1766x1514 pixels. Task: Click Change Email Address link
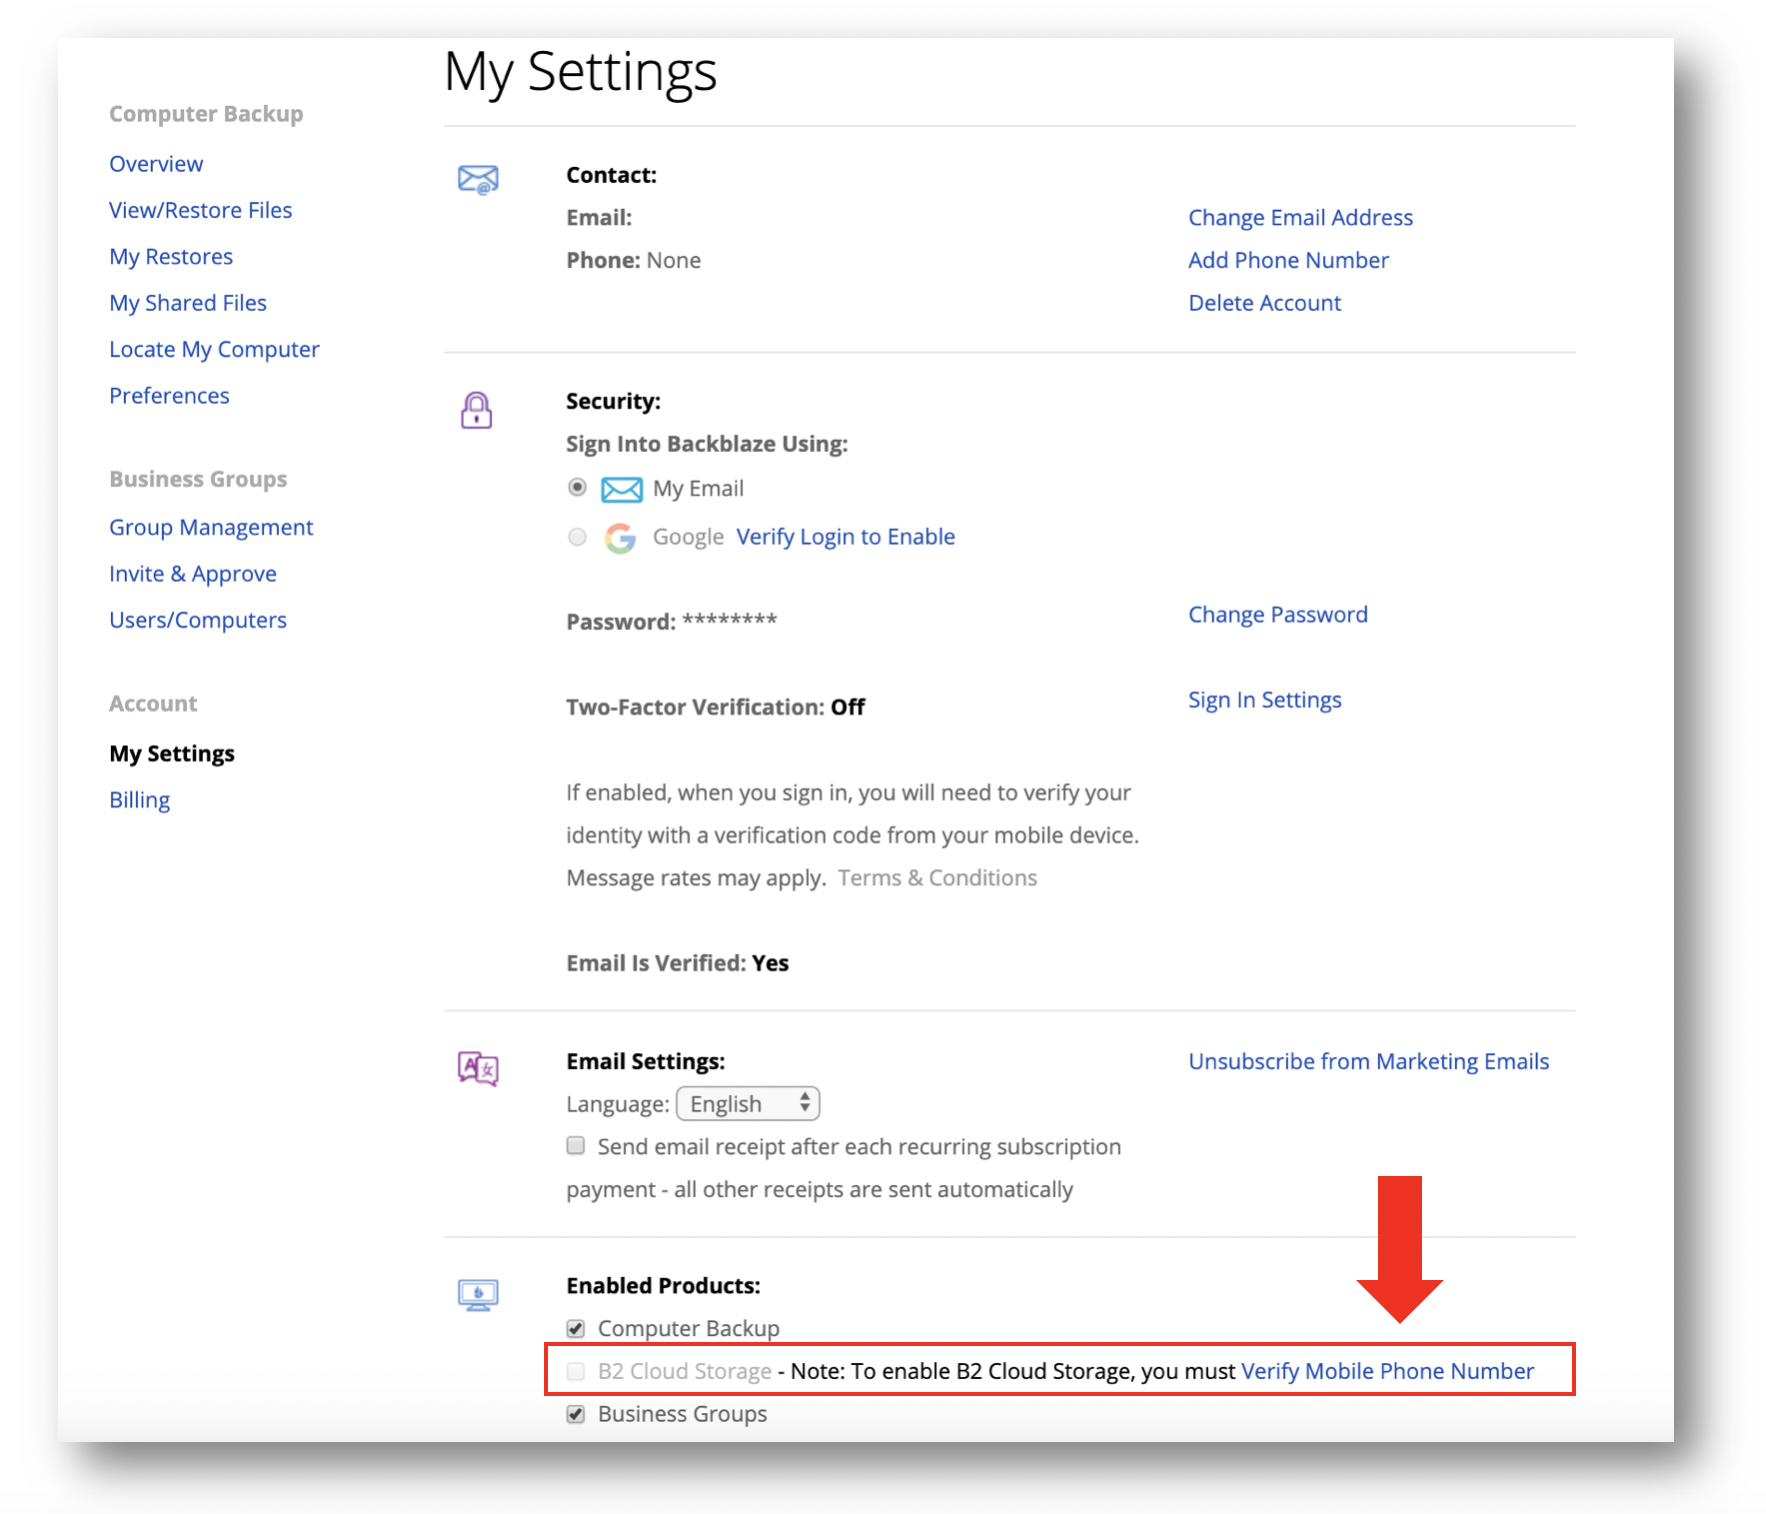(1300, 218)
